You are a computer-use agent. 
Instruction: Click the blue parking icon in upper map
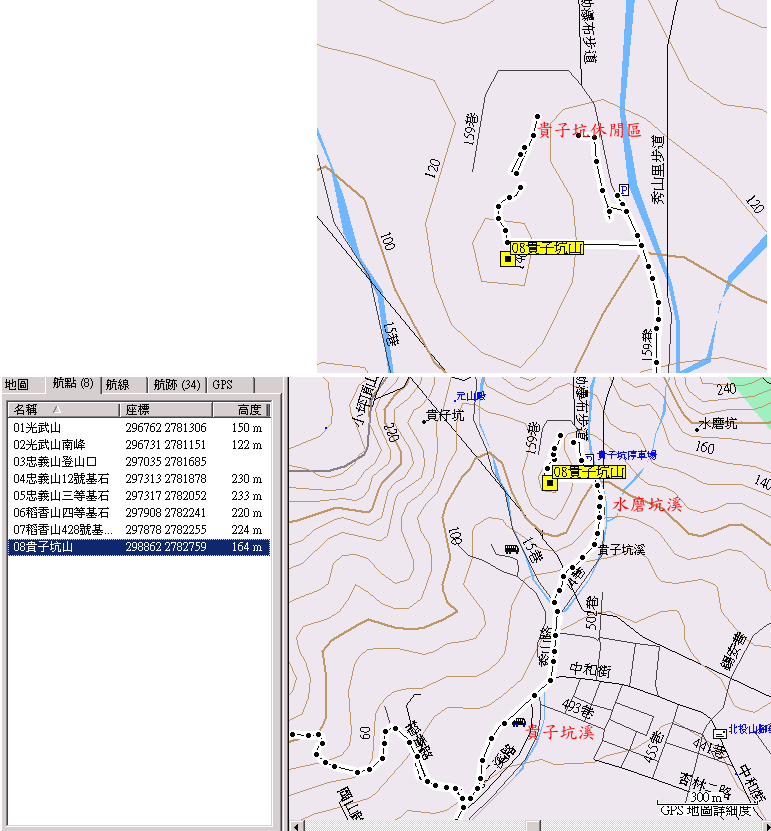coord(624,189)
